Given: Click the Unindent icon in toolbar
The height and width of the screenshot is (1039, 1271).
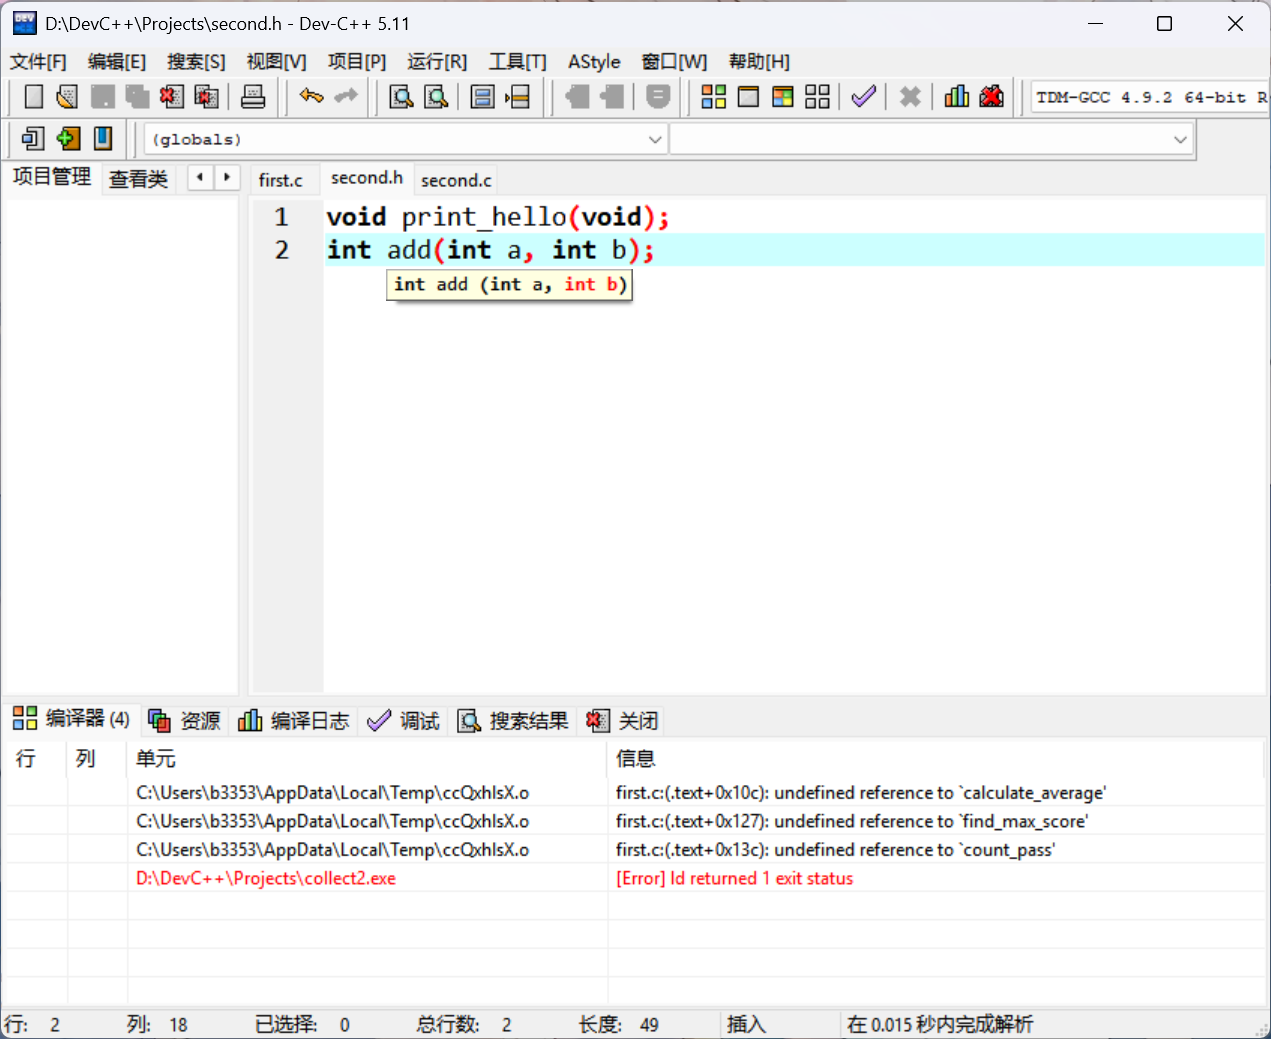Looking at the screenshot, I should coord(612,97).
